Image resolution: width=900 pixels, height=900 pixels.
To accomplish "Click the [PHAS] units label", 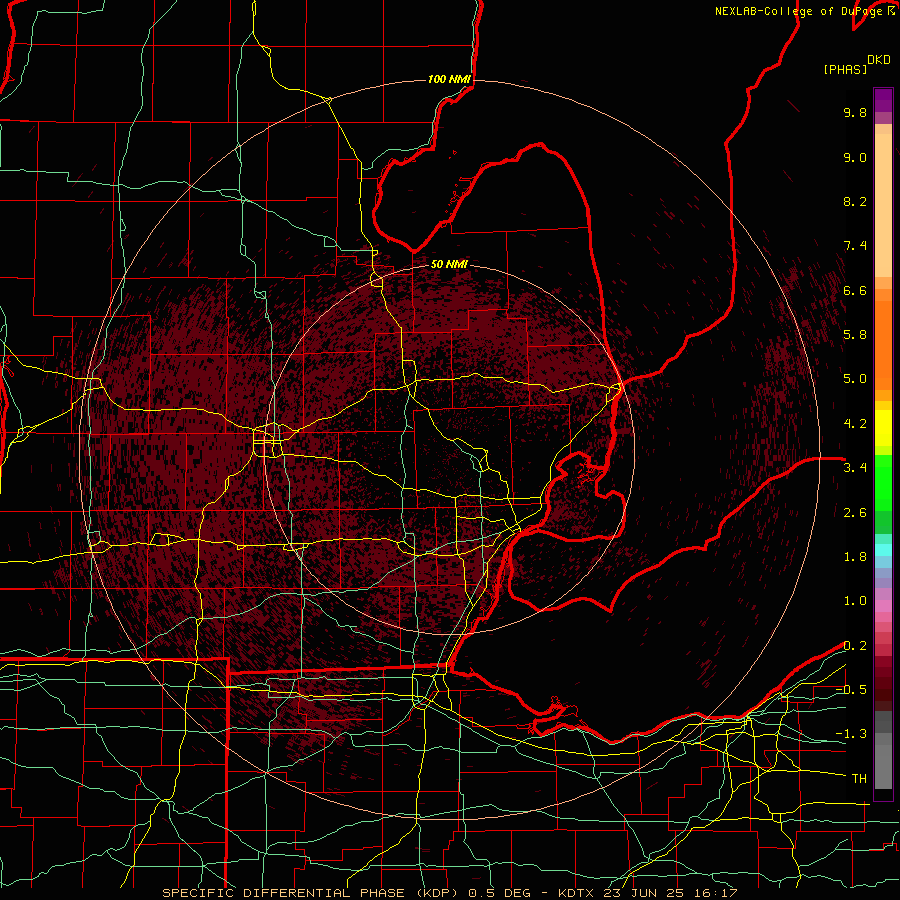I will [x=845, y=70].
